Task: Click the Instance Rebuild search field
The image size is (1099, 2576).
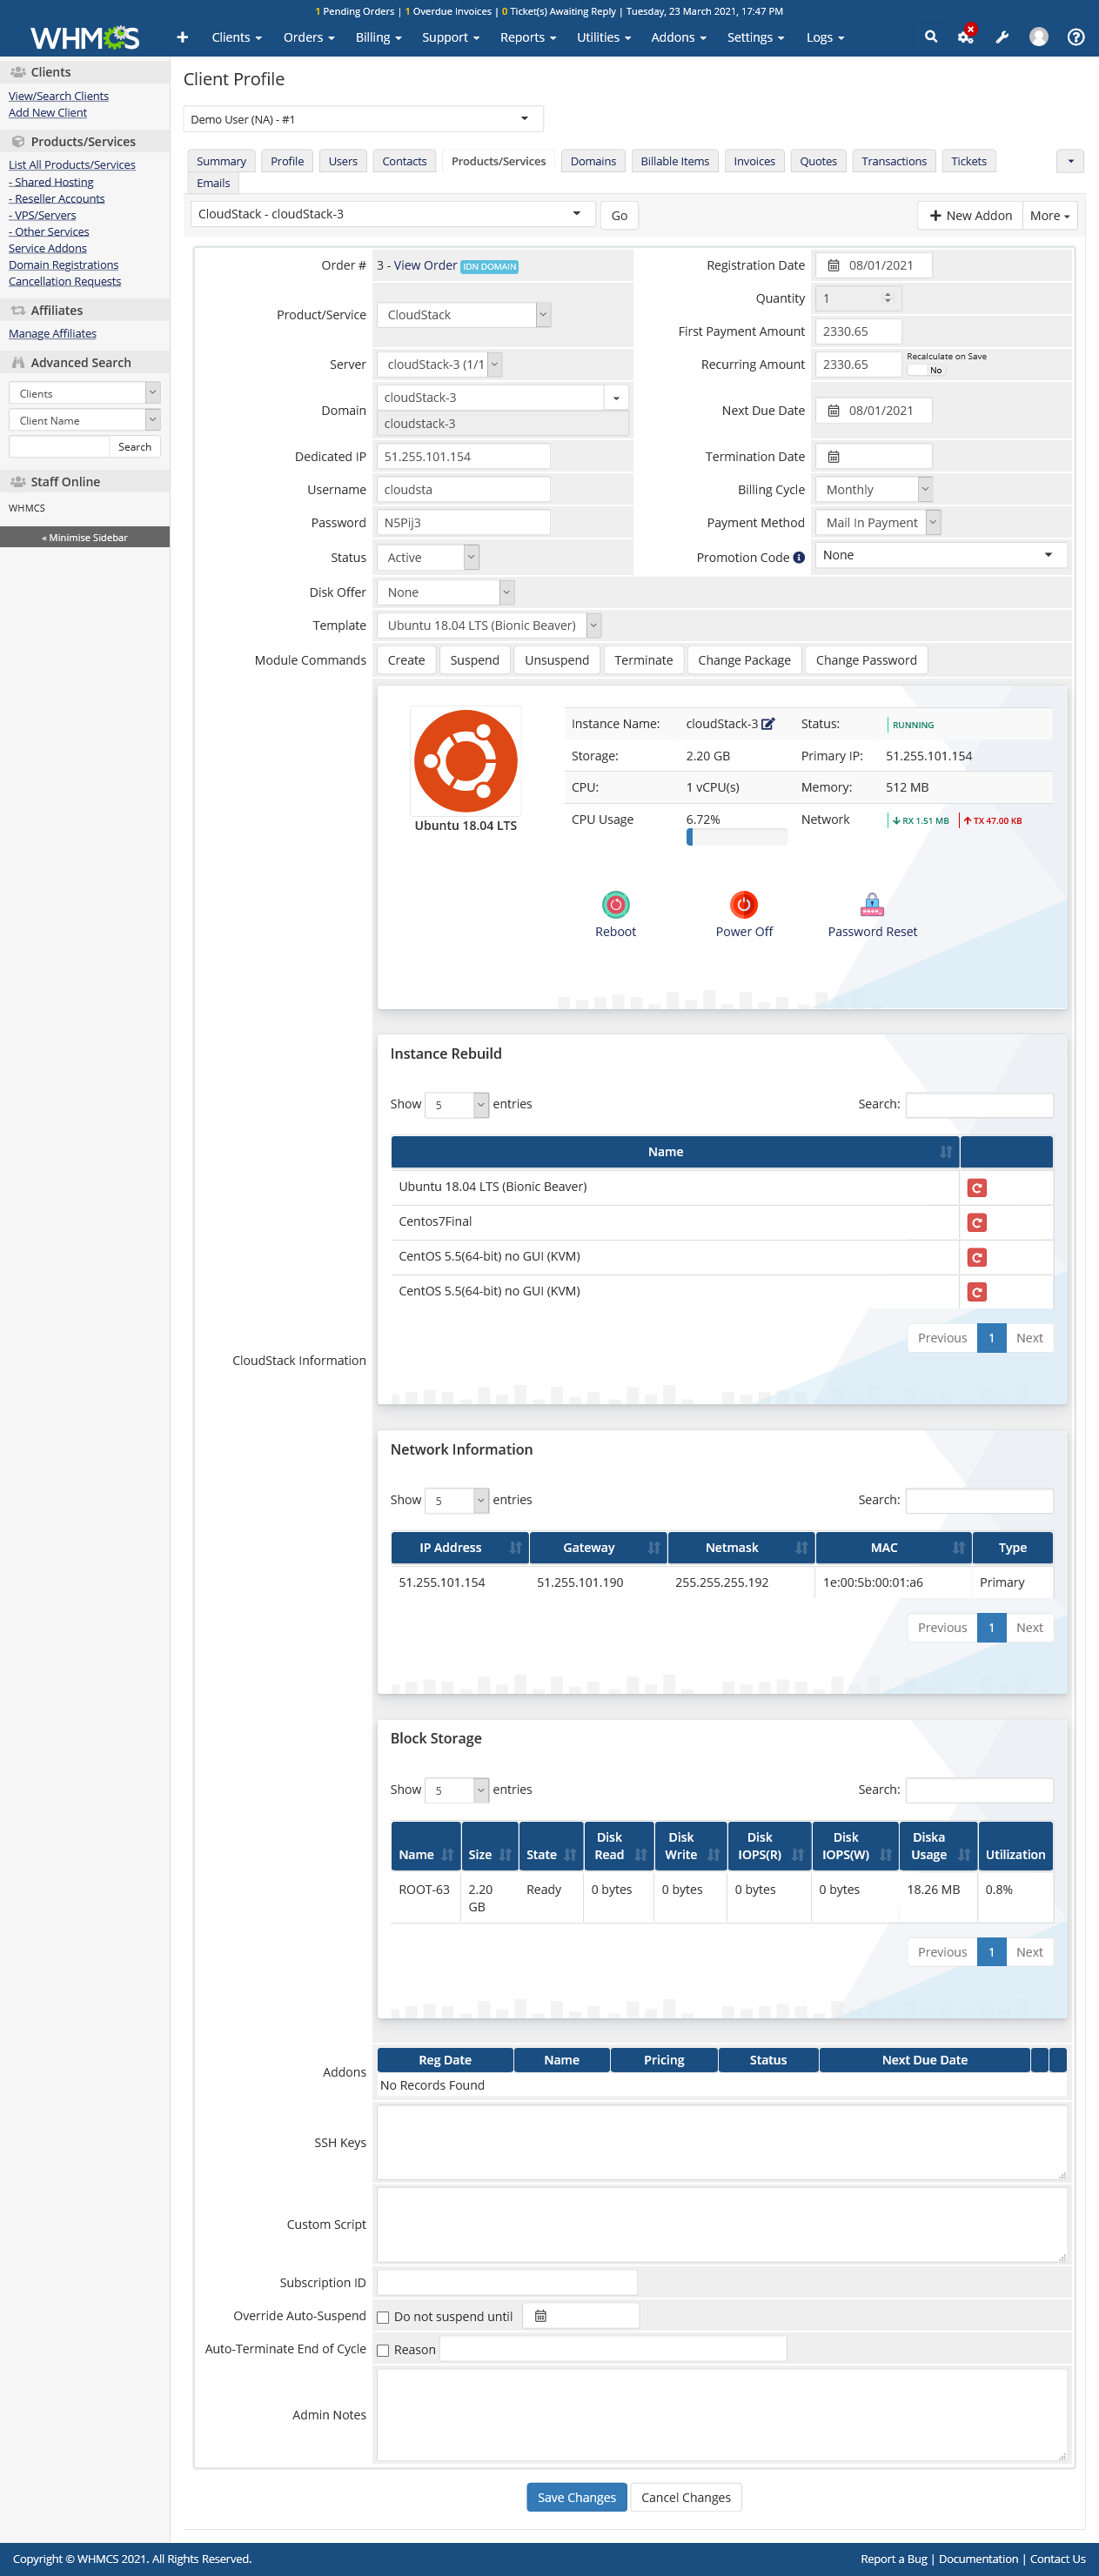Action: [x=978, y=1105]
